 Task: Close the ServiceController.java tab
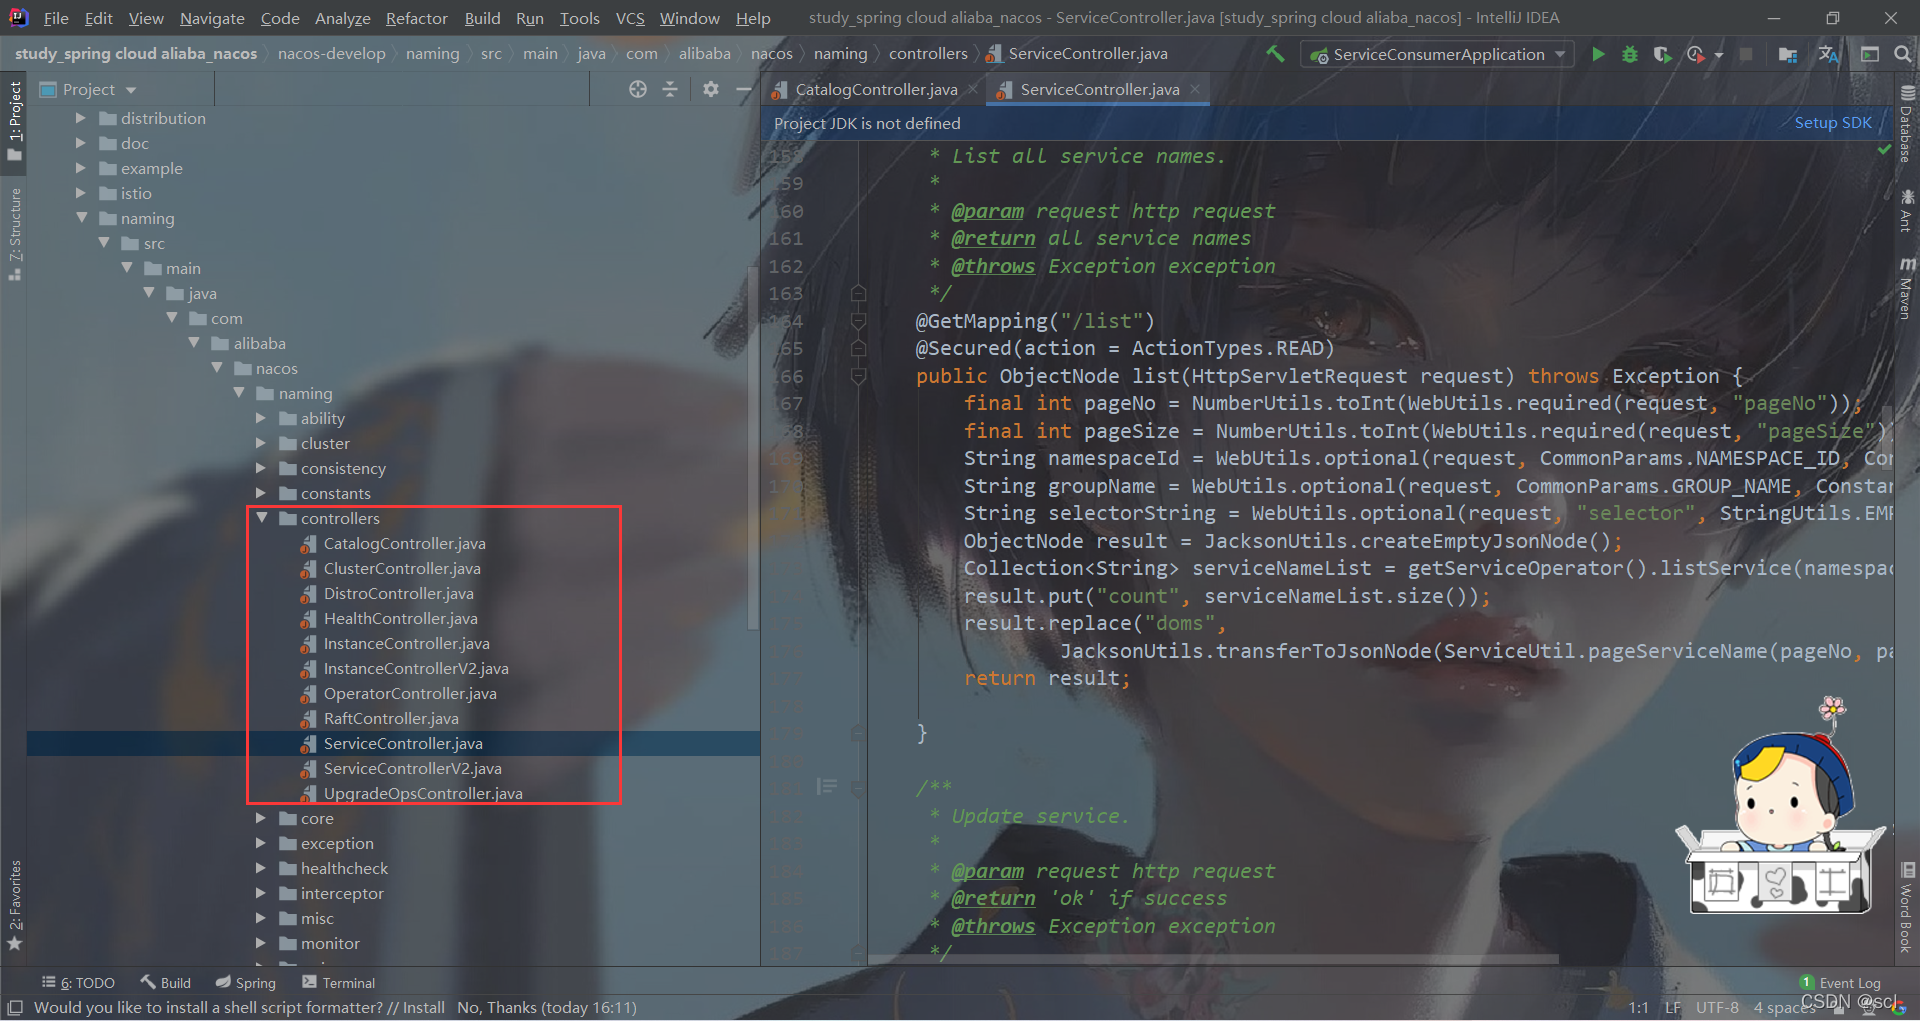click(1195, 89)
